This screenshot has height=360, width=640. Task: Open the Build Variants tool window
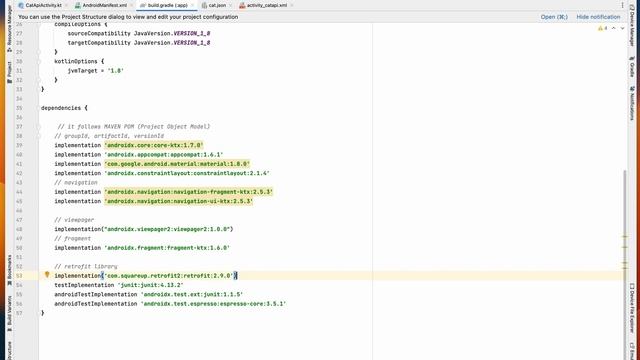pos(9,313)
